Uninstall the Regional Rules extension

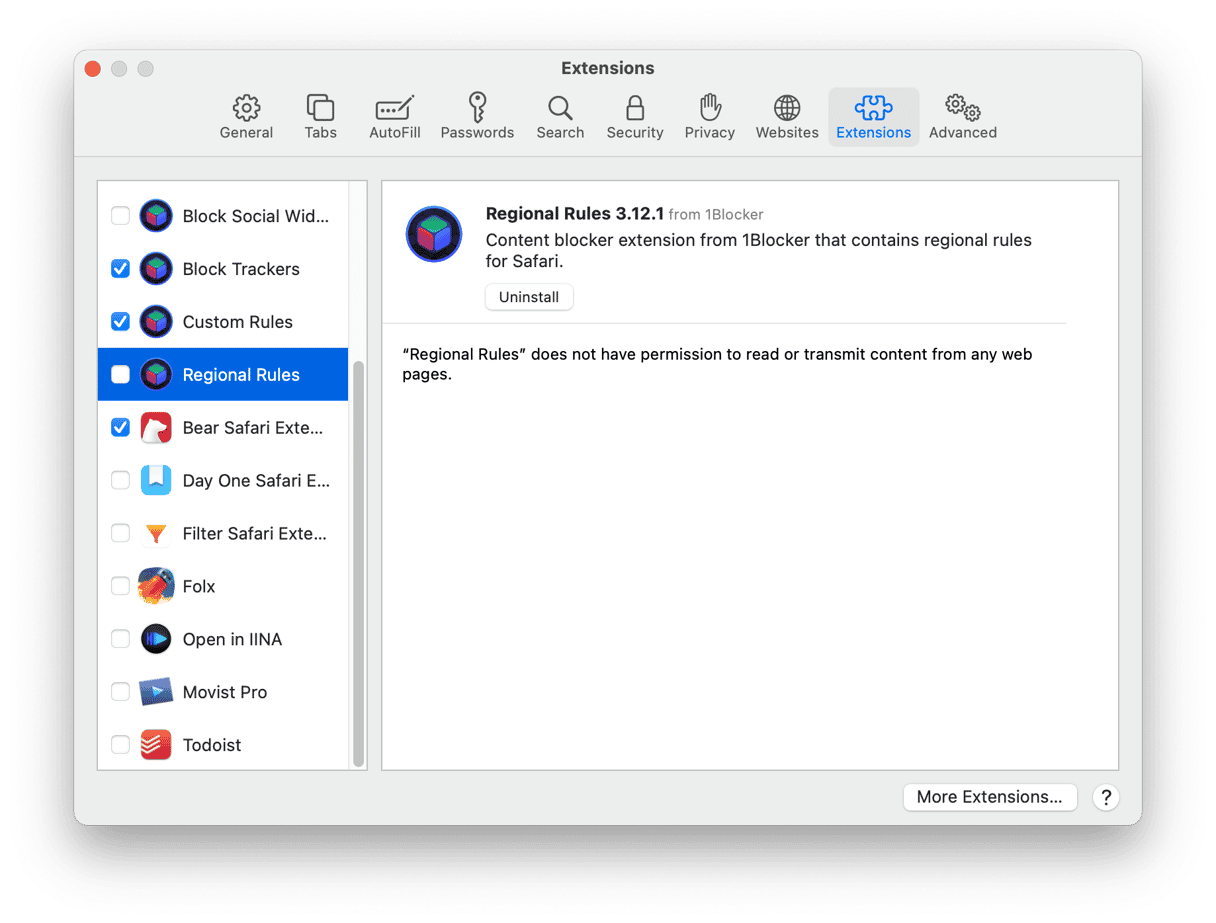pos(529,297)
